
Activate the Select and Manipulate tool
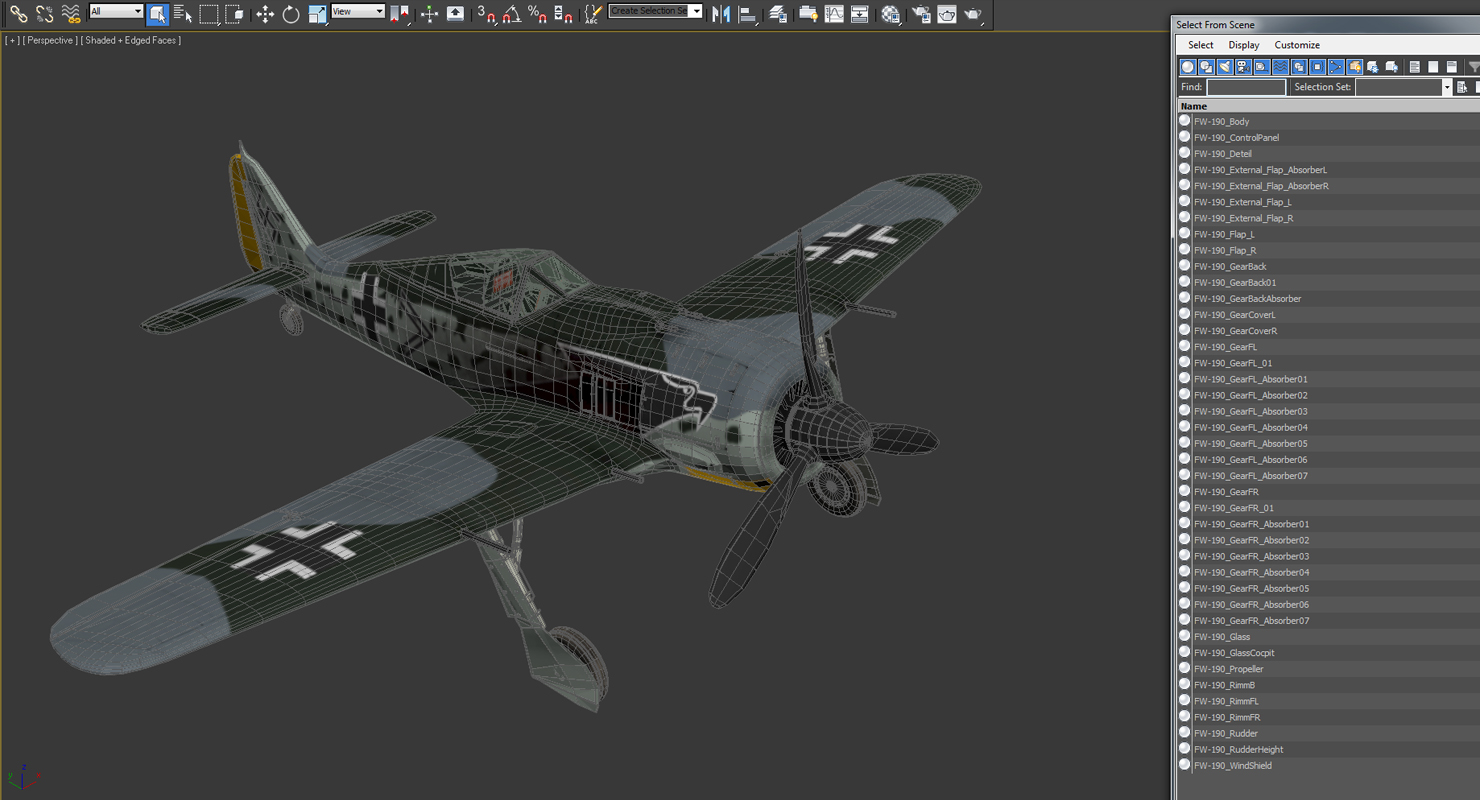pos(429,14)
